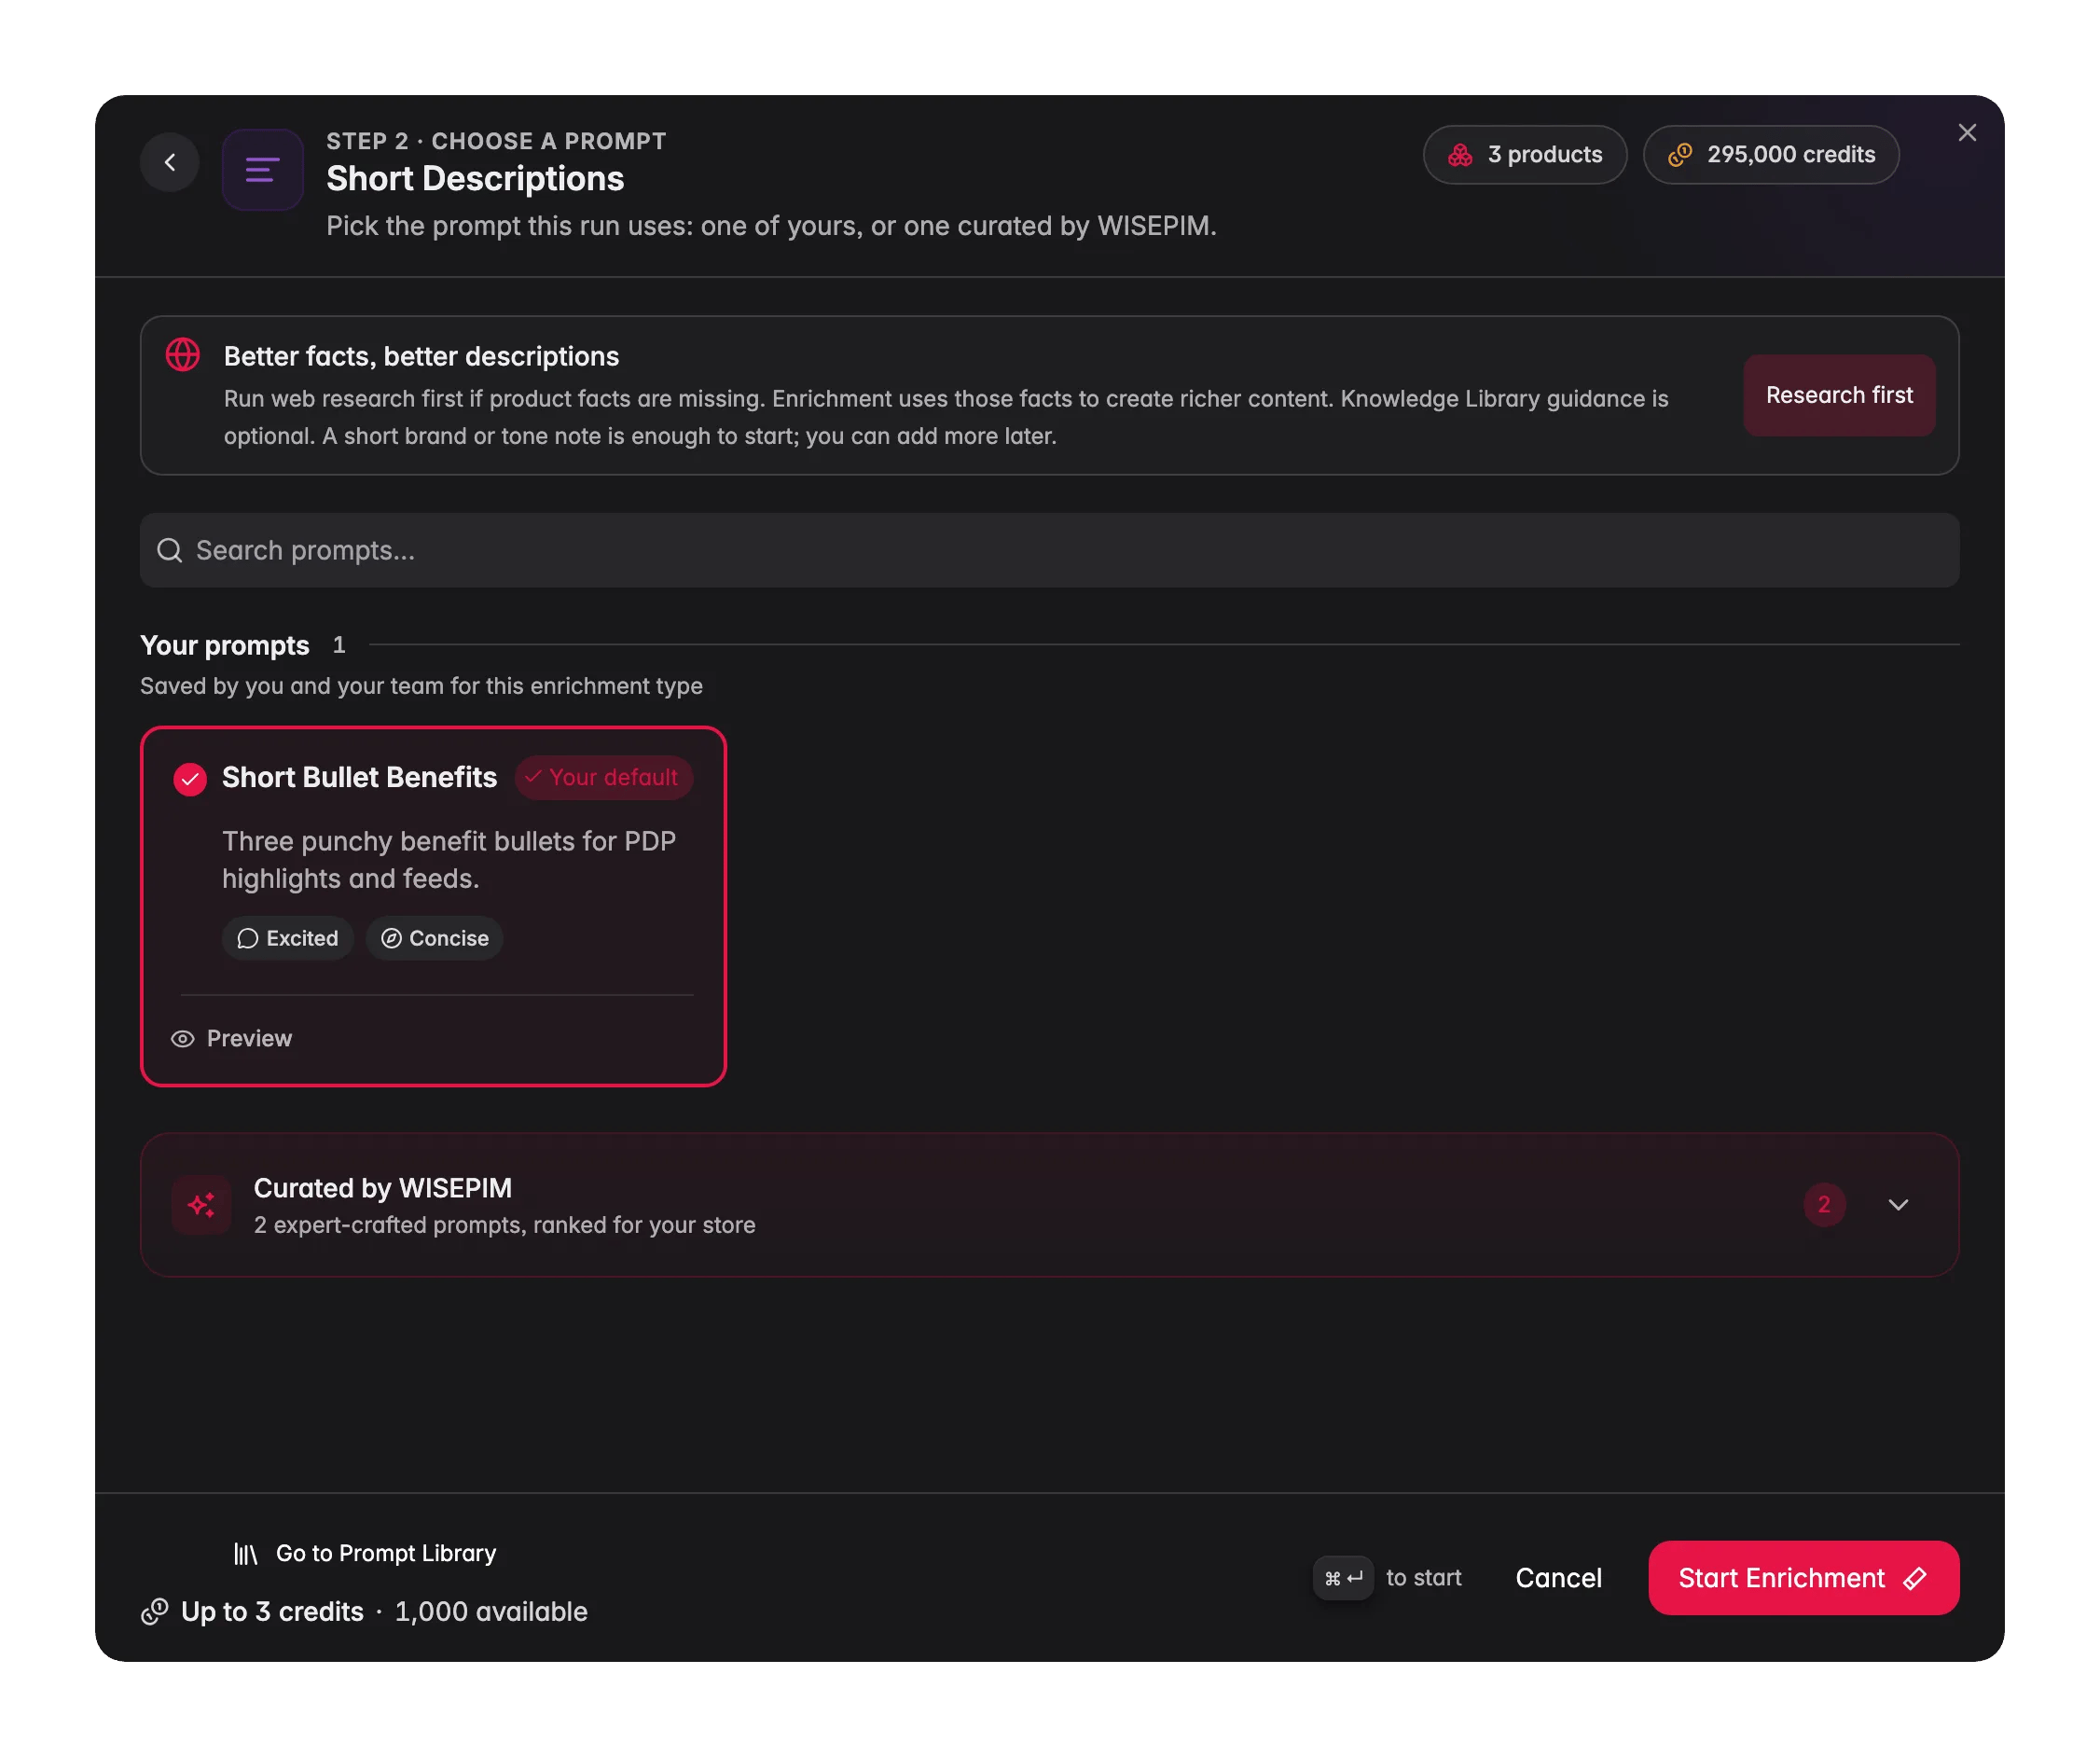2100x1757 pixels.
Task: Click the globe icon in research banner
Action: (182, 354)
